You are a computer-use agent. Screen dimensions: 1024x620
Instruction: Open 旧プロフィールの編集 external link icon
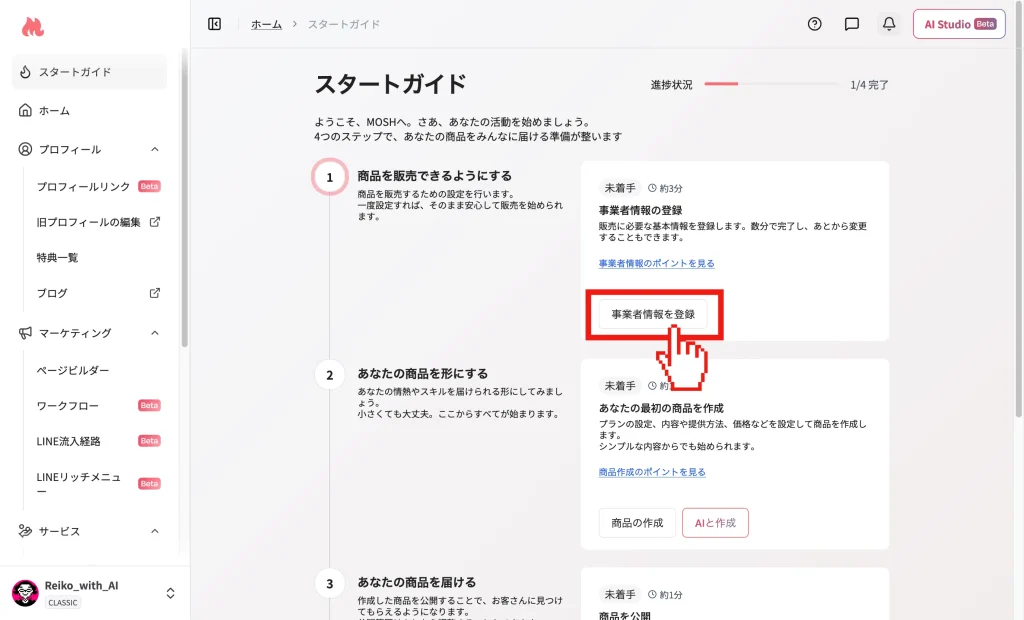click(x=155, y=221)
